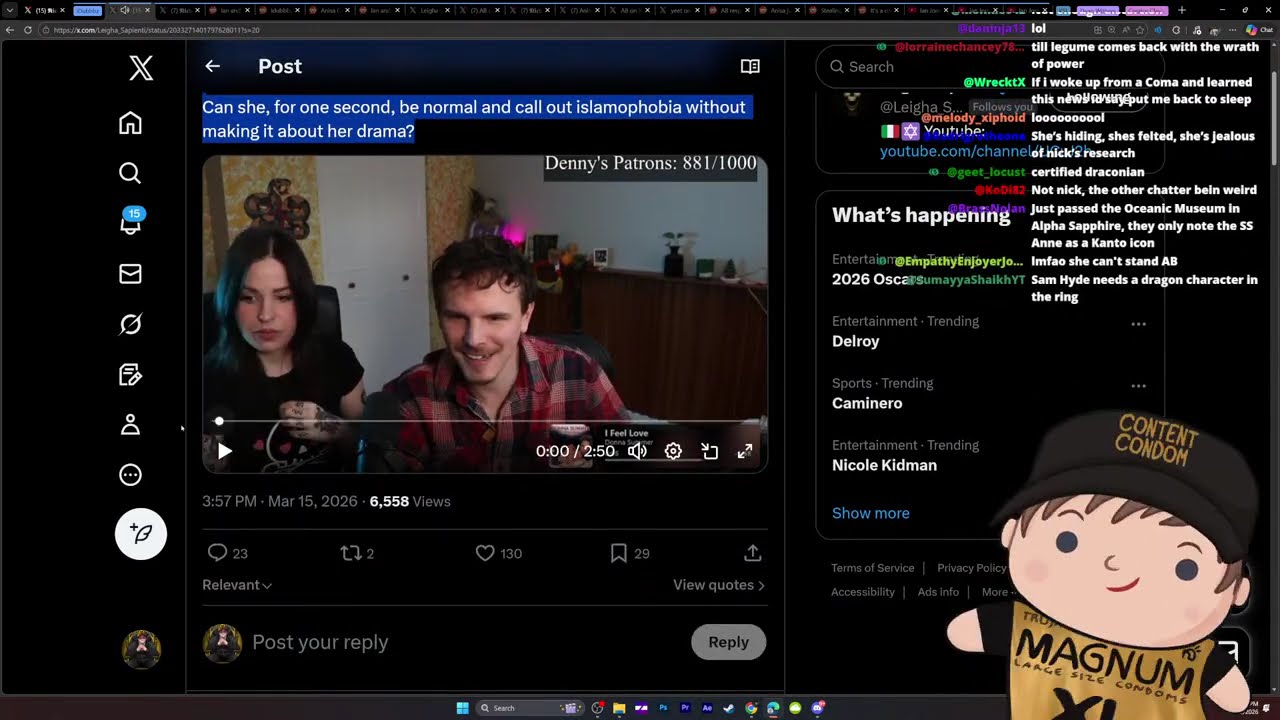
Task: Repost the post with 2 reposts
Action: pos(357,553)
